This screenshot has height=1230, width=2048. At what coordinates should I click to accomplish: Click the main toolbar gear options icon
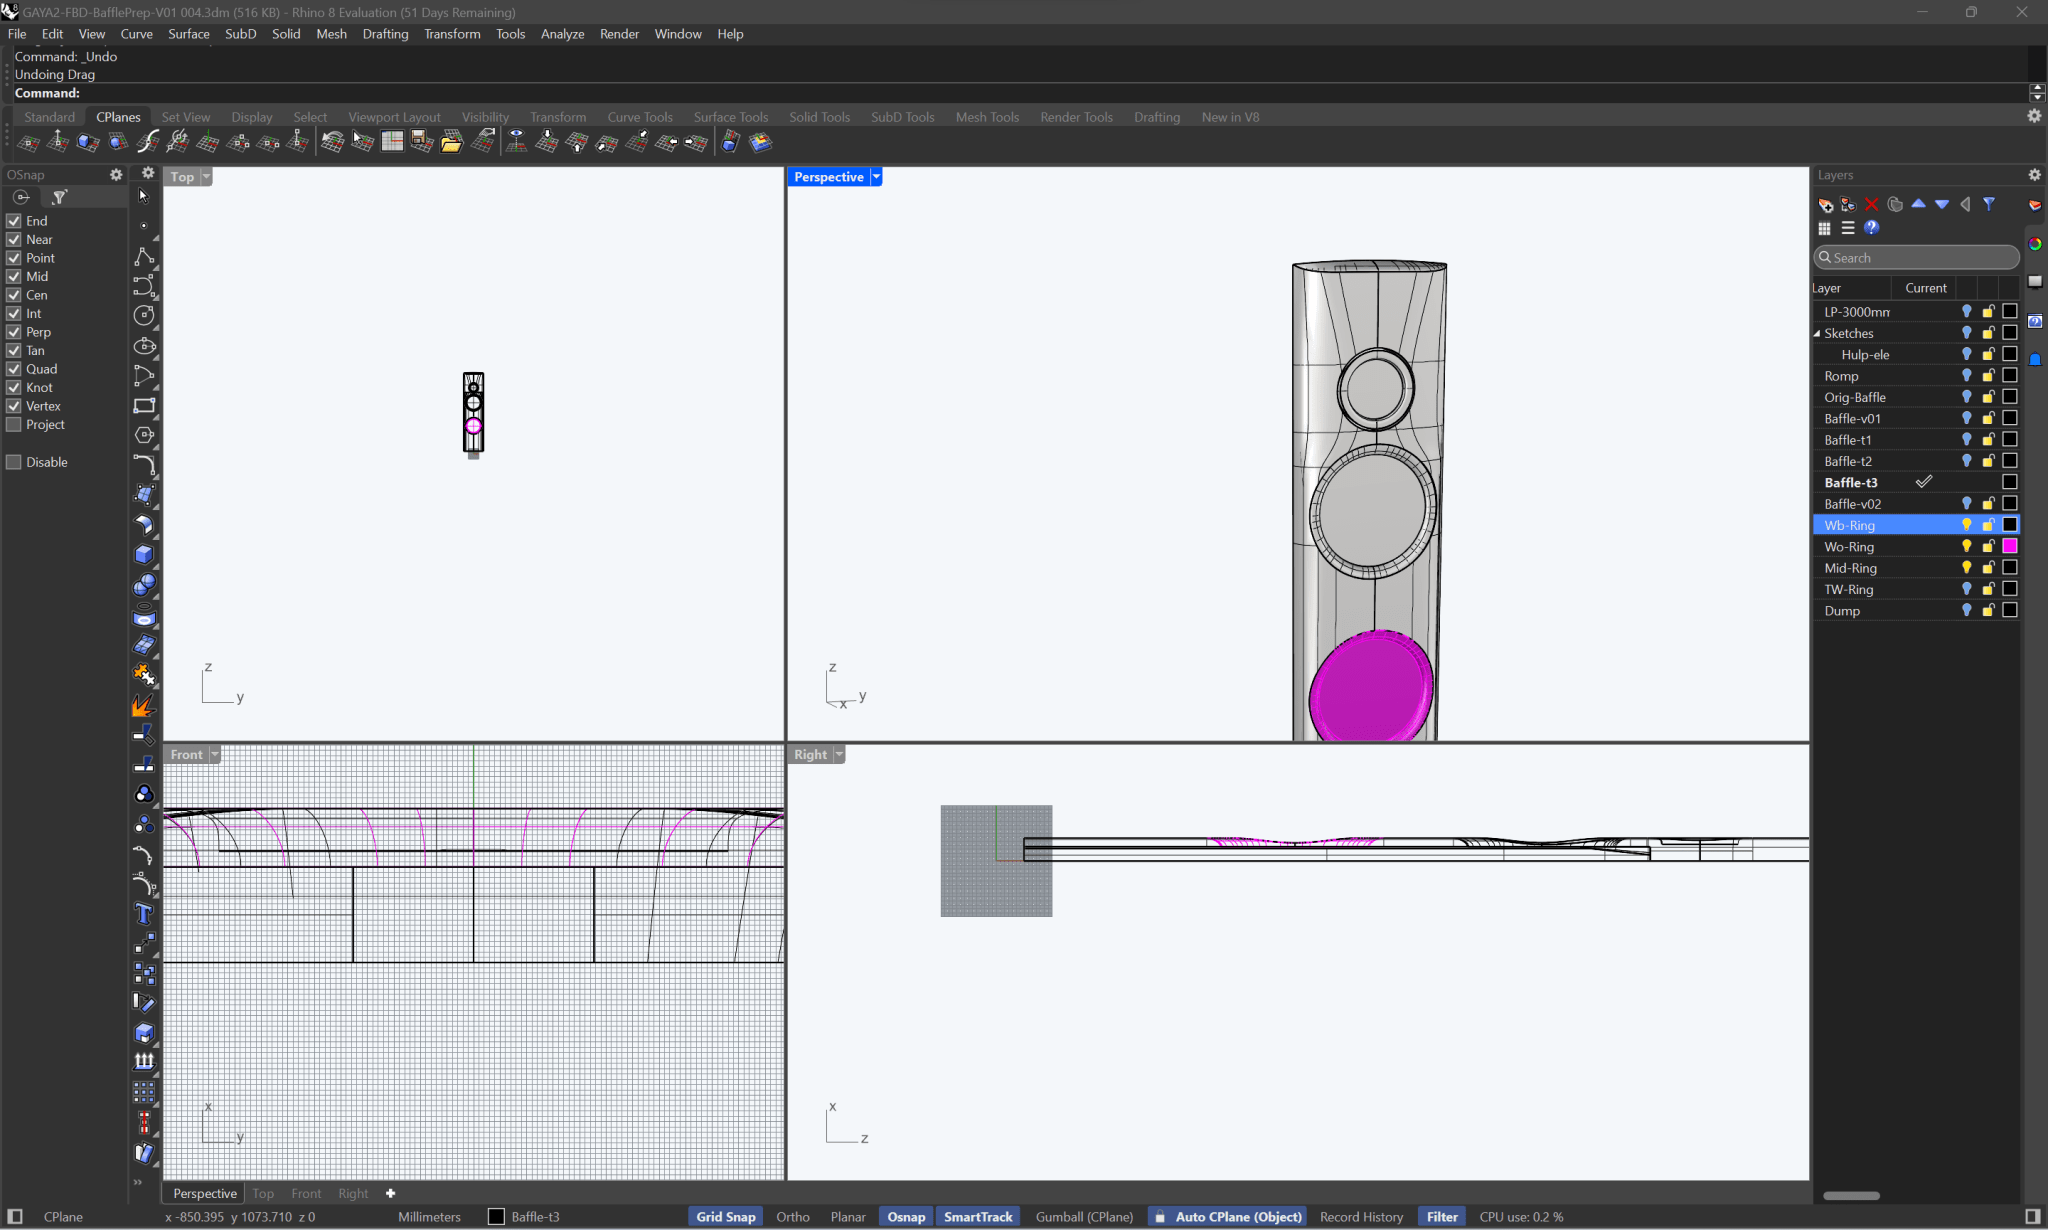pos(2034,116)
